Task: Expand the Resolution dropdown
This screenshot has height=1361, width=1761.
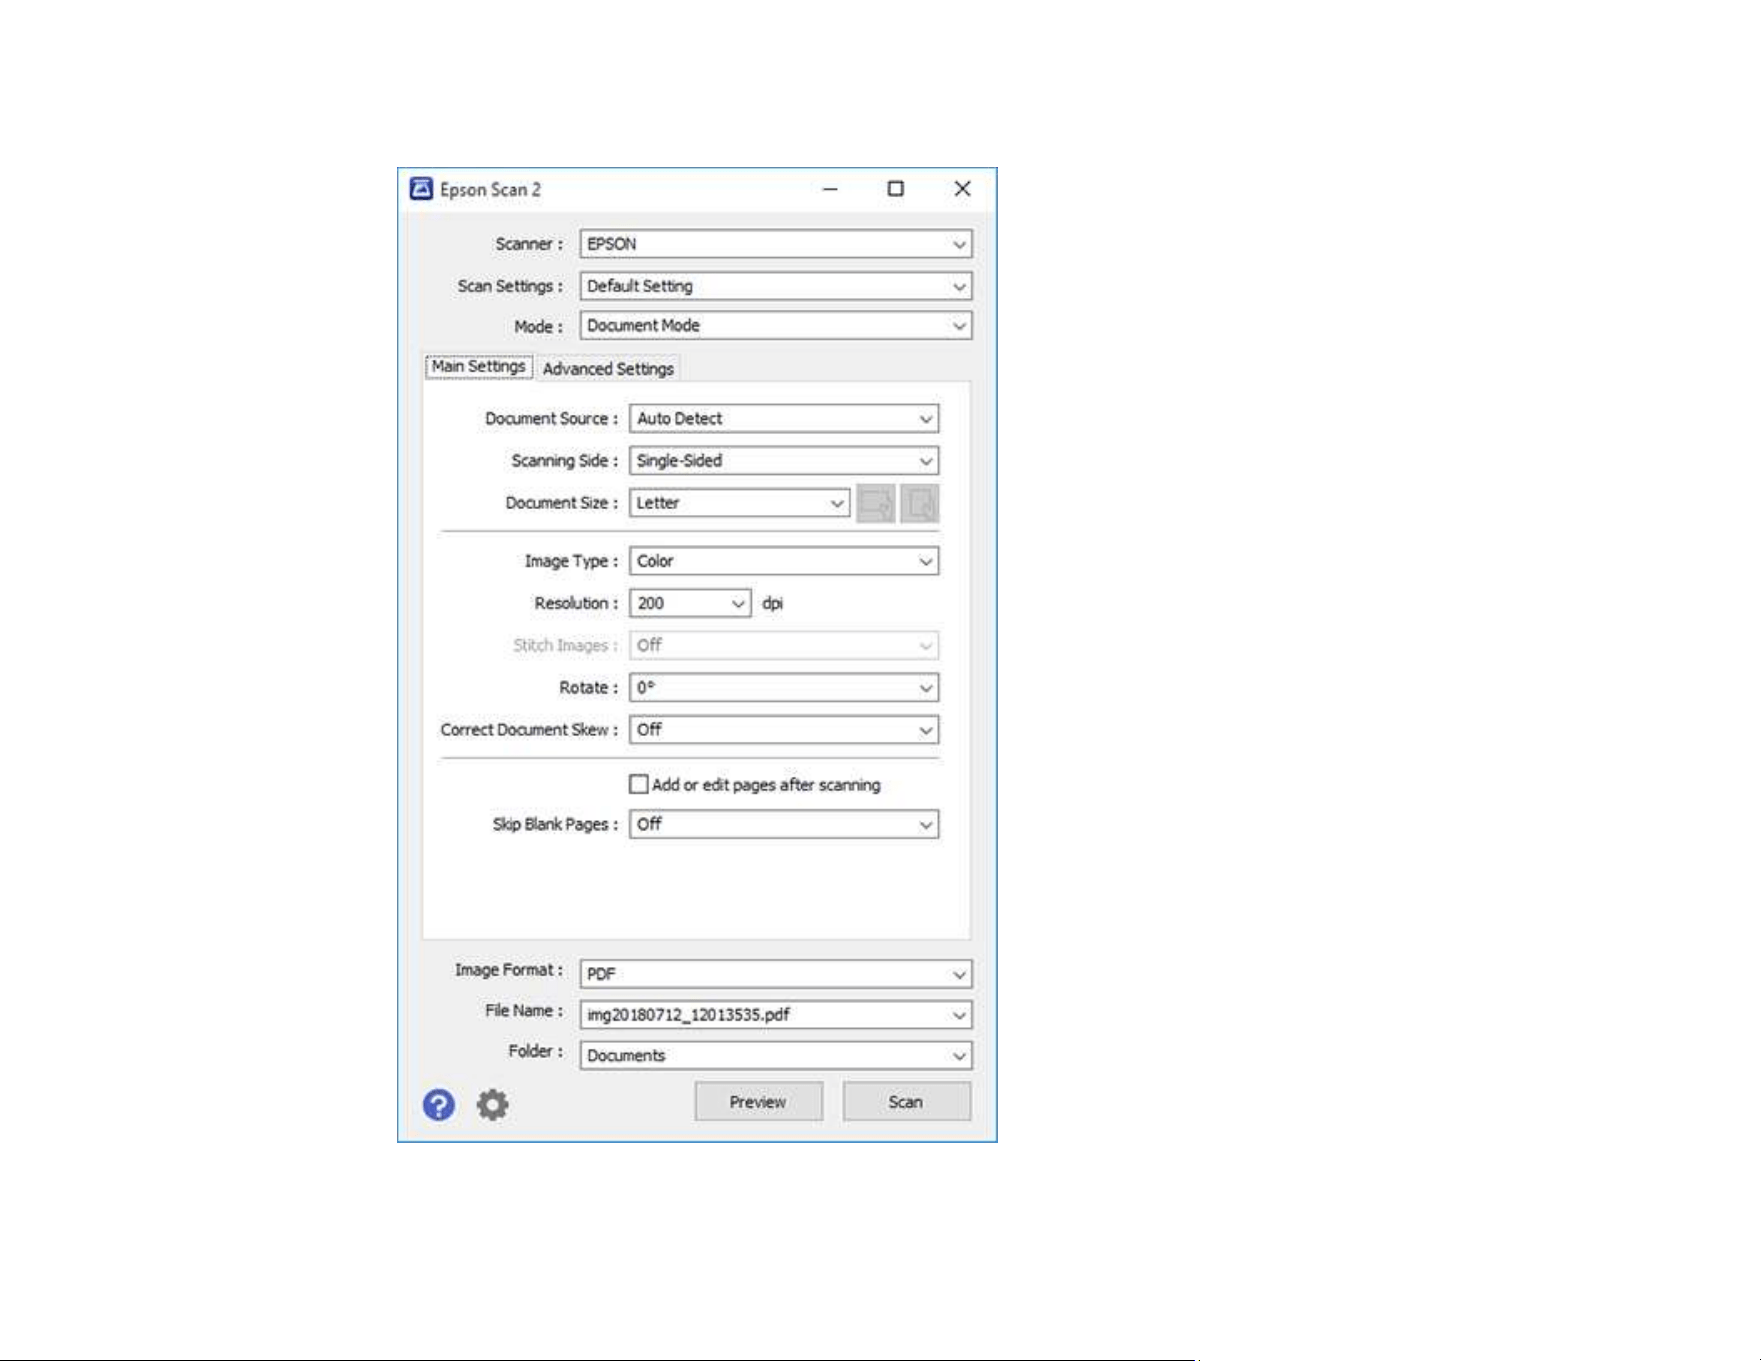Action: (x=690, y=603)
